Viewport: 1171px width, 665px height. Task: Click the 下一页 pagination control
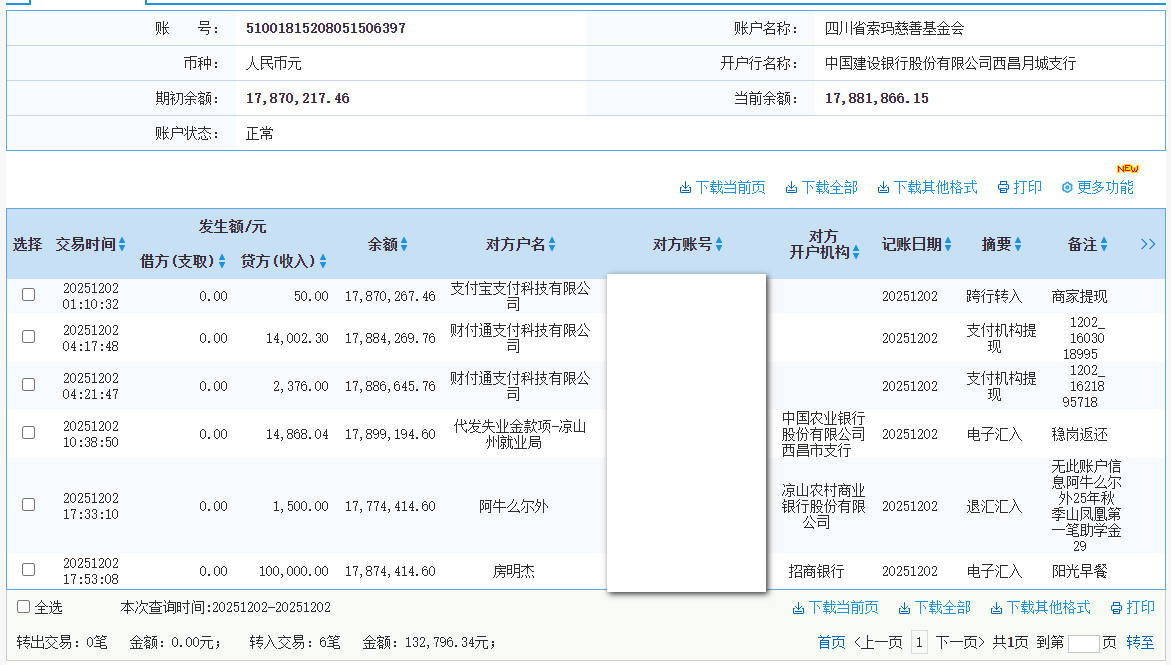point(960,640)
